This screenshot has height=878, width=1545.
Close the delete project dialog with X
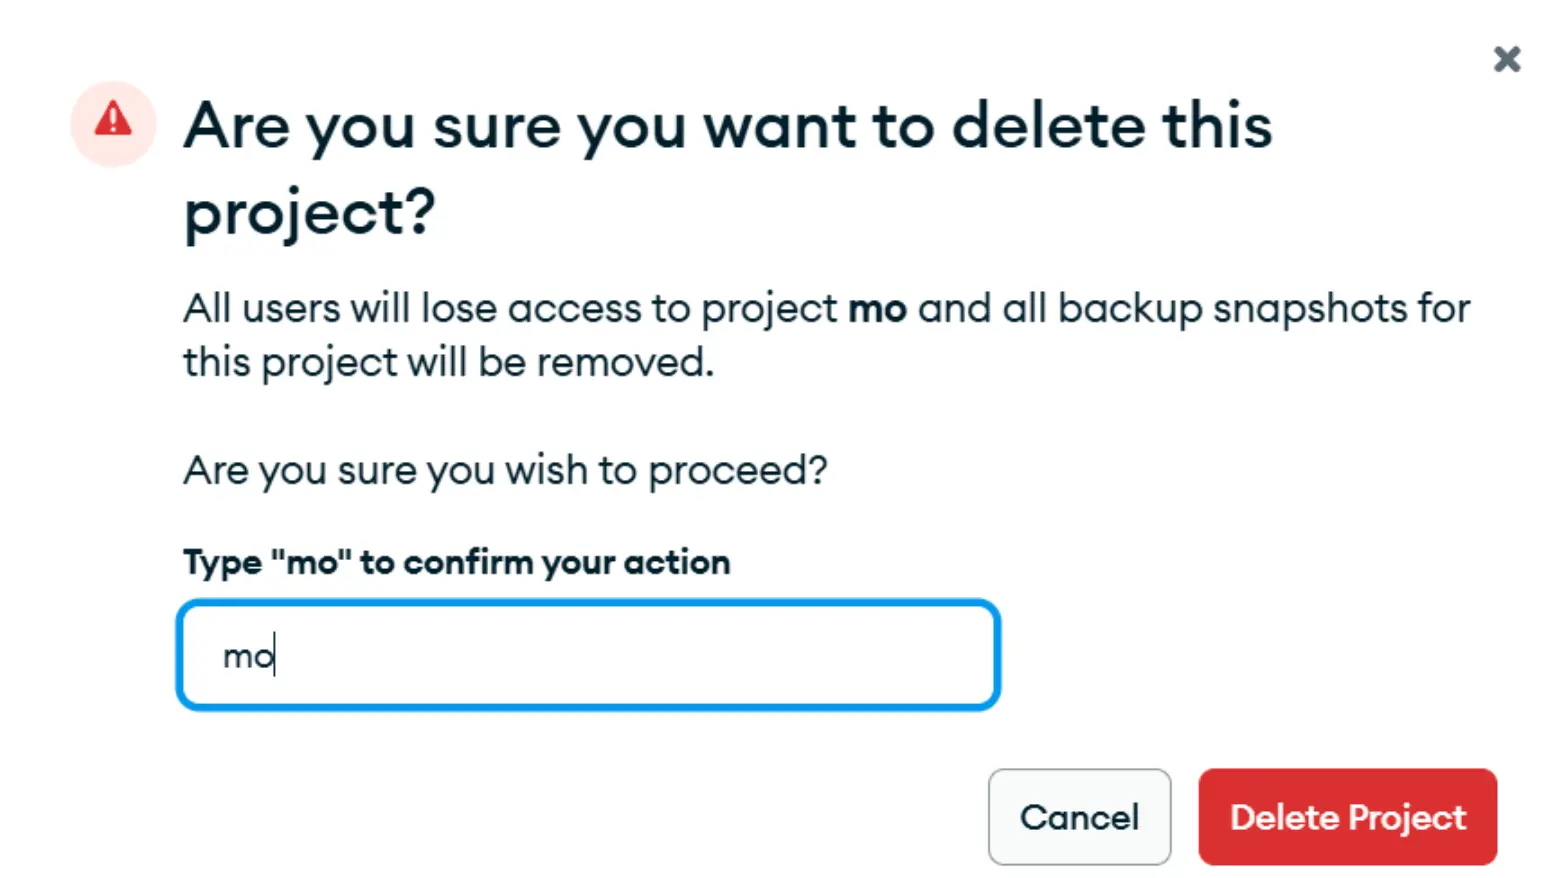point(1507,60)
